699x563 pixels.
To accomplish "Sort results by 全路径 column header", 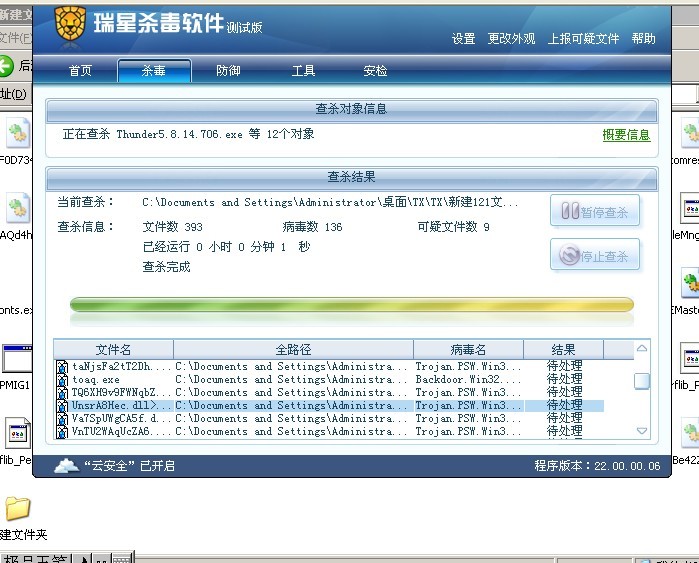I will coord(293,349).
